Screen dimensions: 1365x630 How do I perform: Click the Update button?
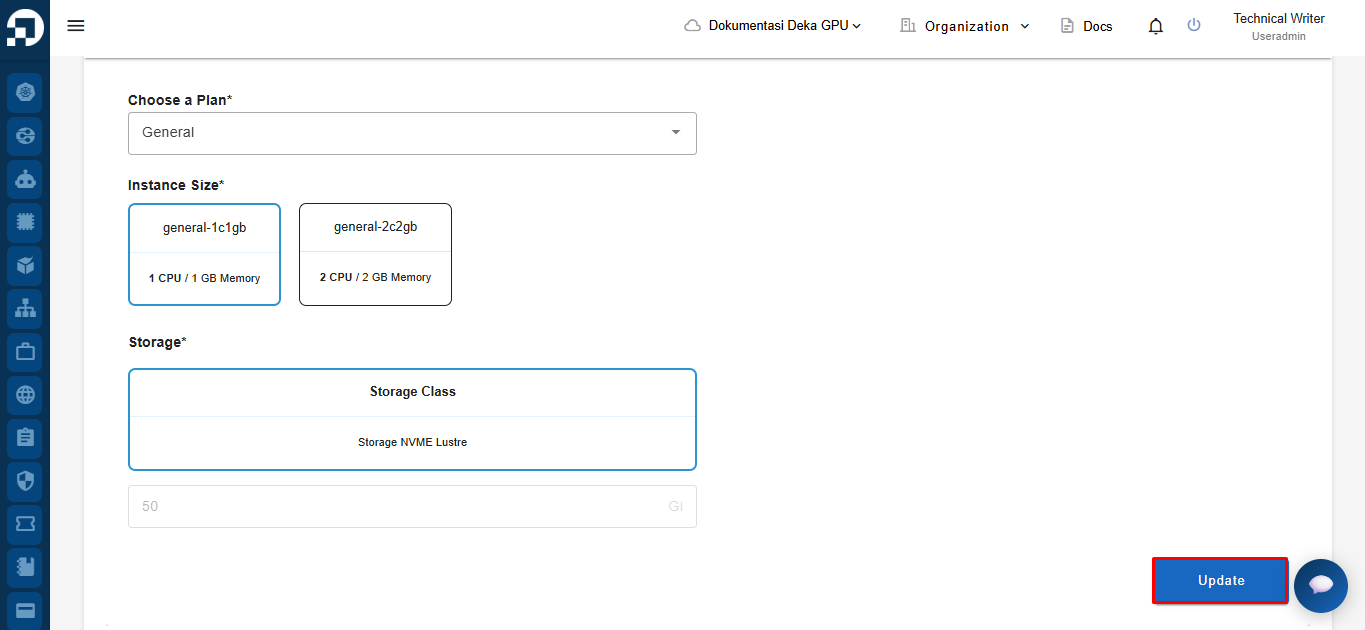click(x=1221, y=580)
